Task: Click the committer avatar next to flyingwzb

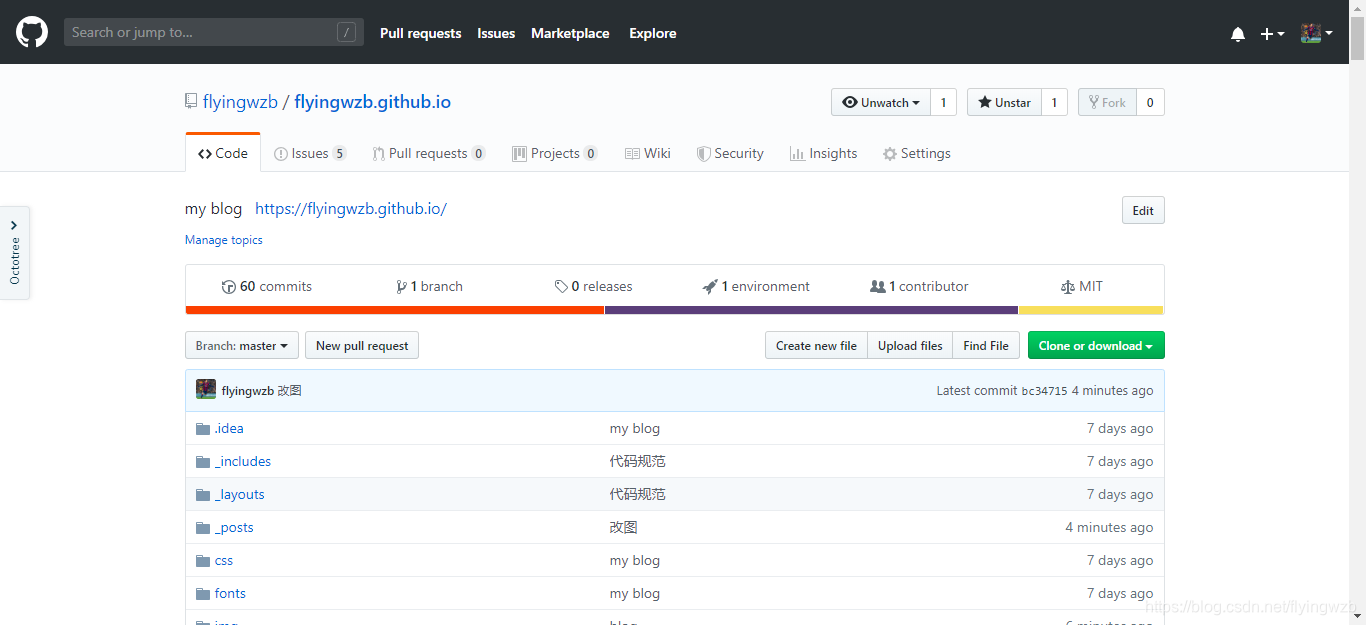Action: (x=206, y=390)
